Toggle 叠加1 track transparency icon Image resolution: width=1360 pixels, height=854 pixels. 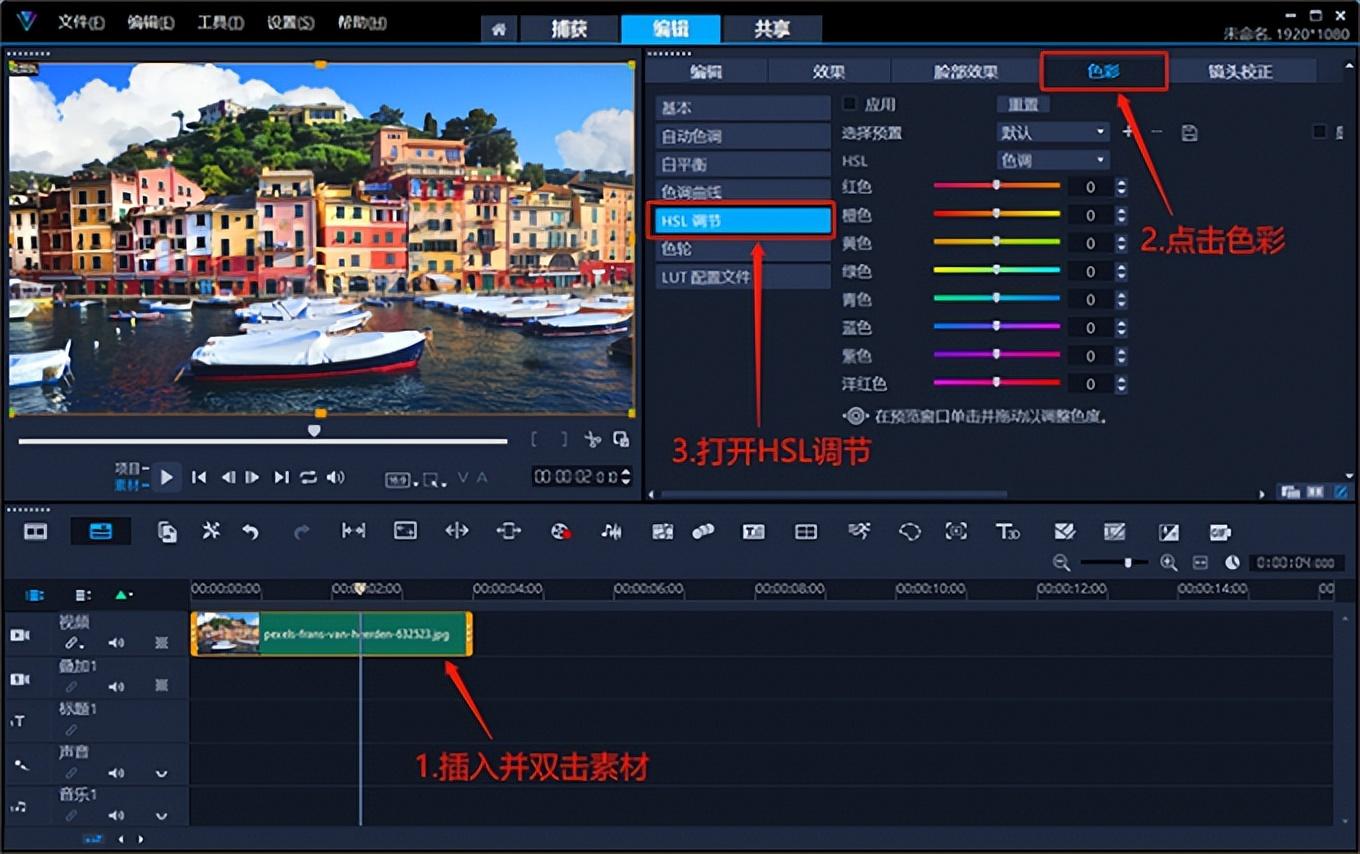click(x=161, y=687)
